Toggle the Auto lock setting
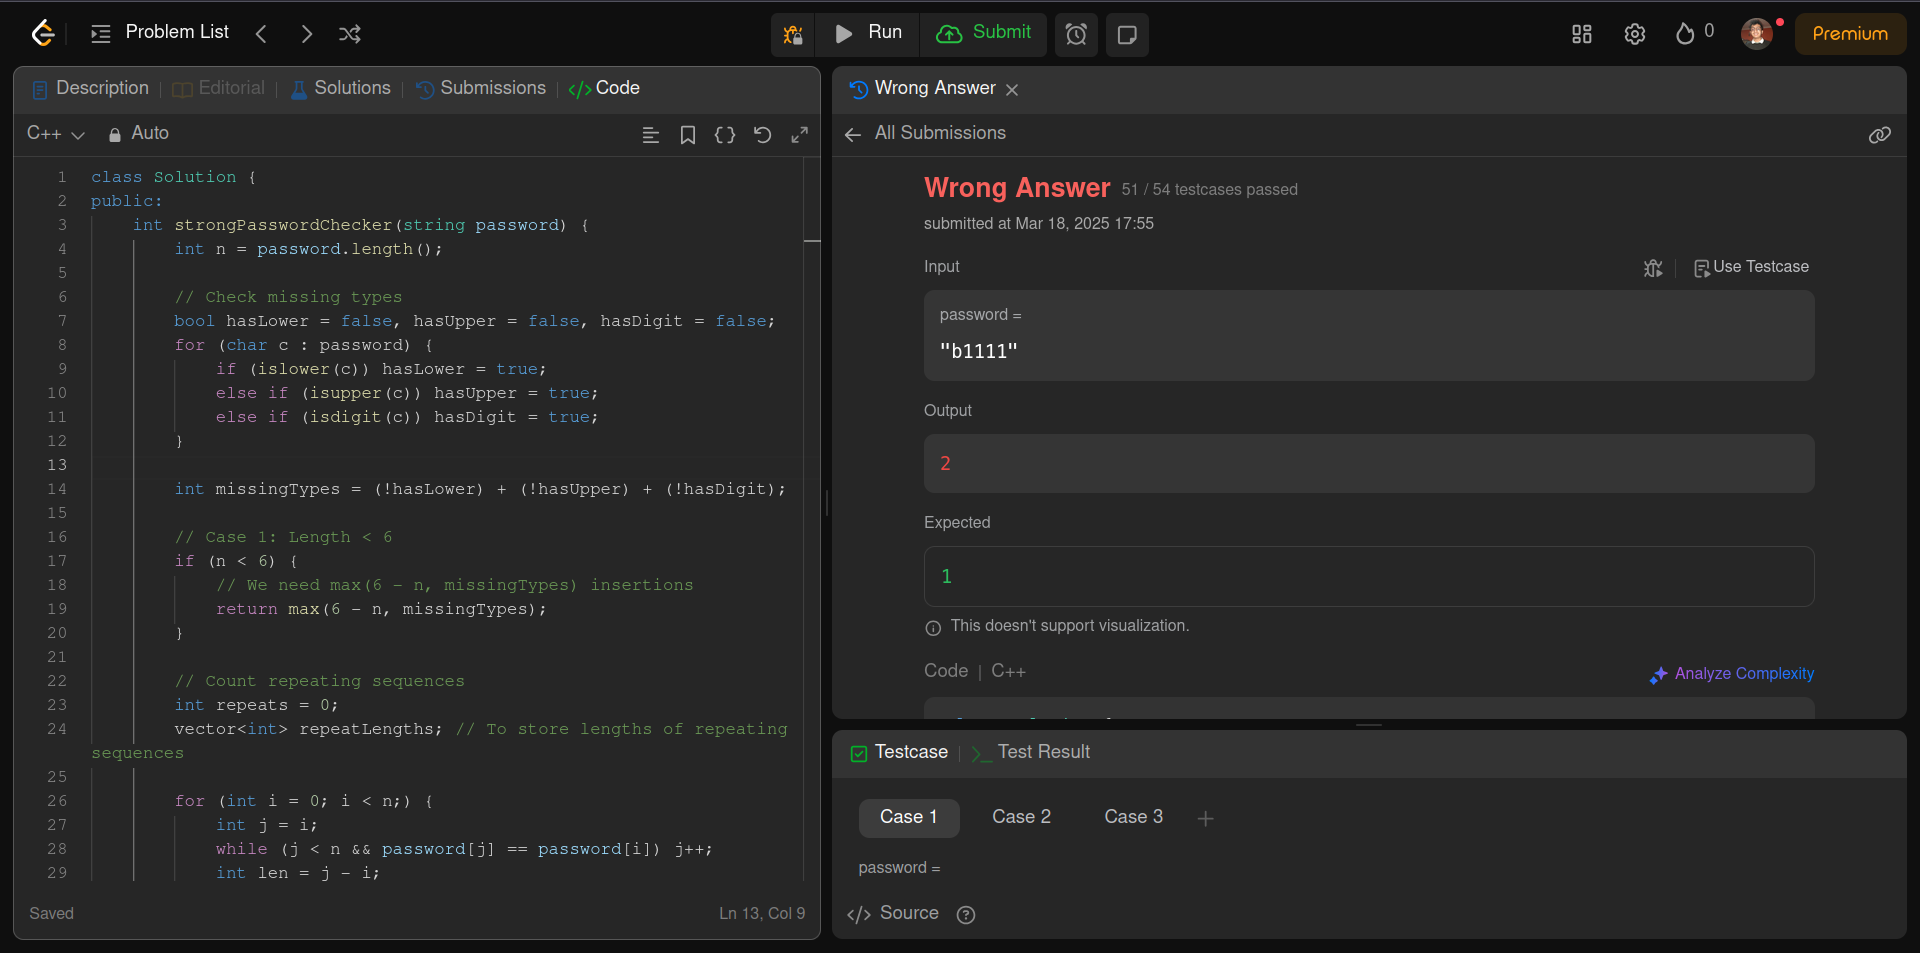This screenshot has width=1920, height=953. pyautogui.click(x=139, y=133)
